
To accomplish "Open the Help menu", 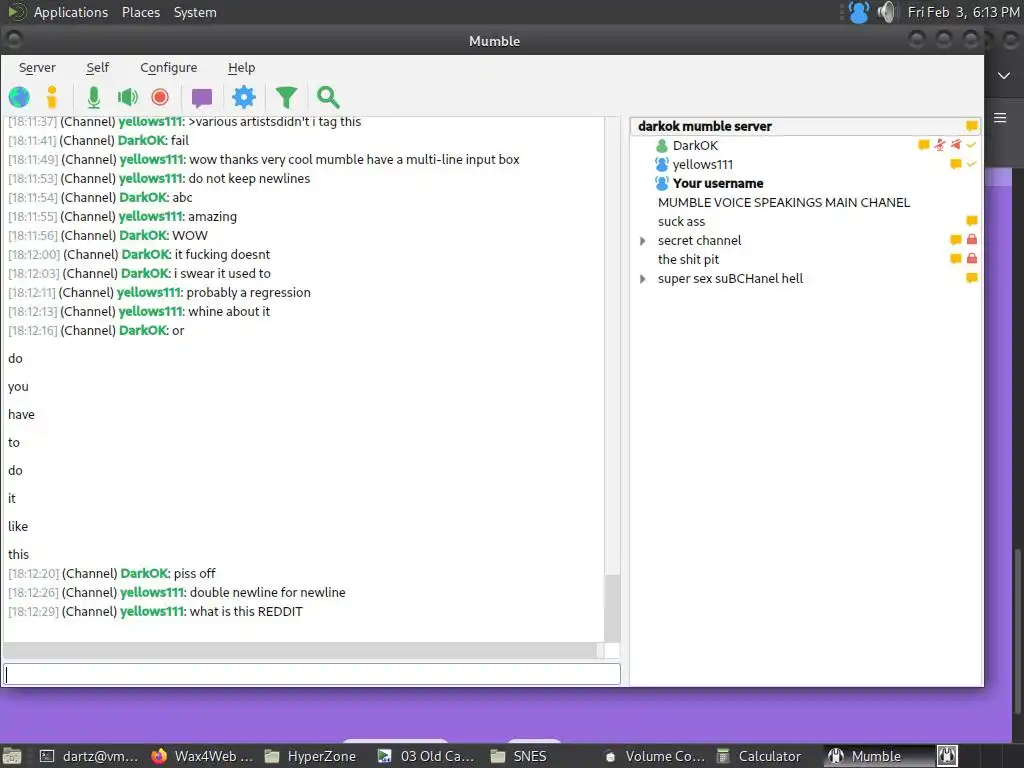I will click(x=241, y=67).
